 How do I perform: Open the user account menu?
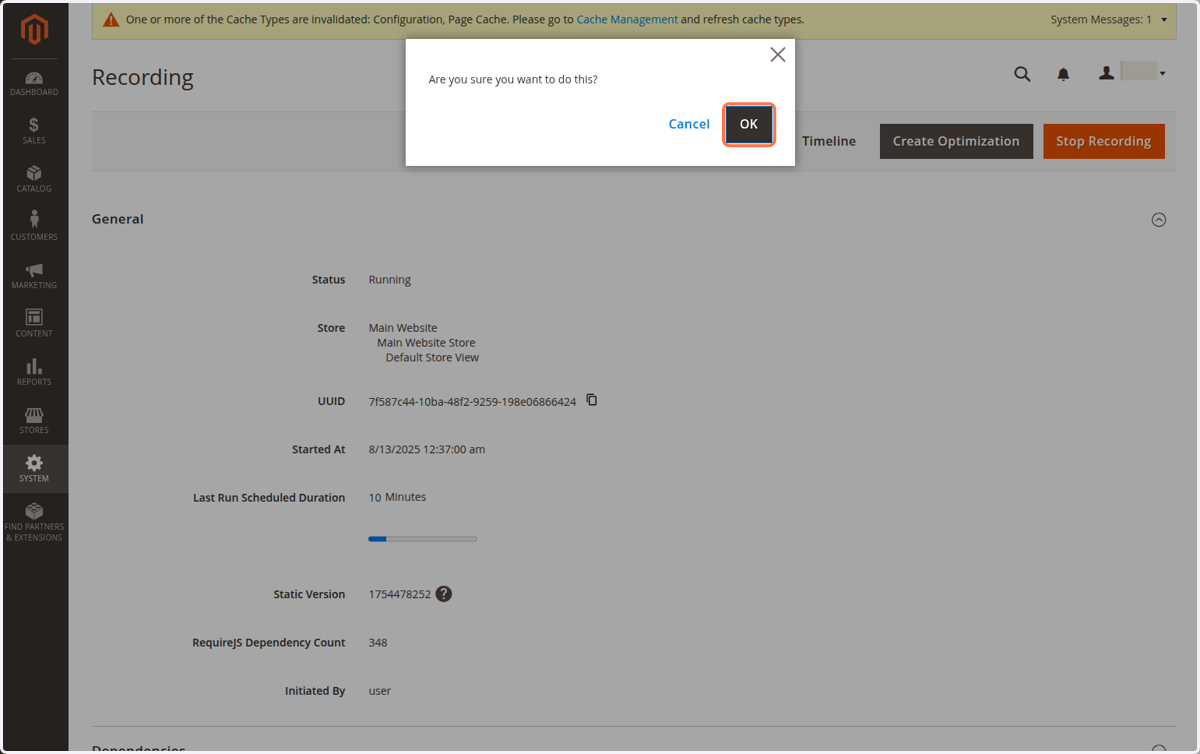click(x=1133, y=73)
